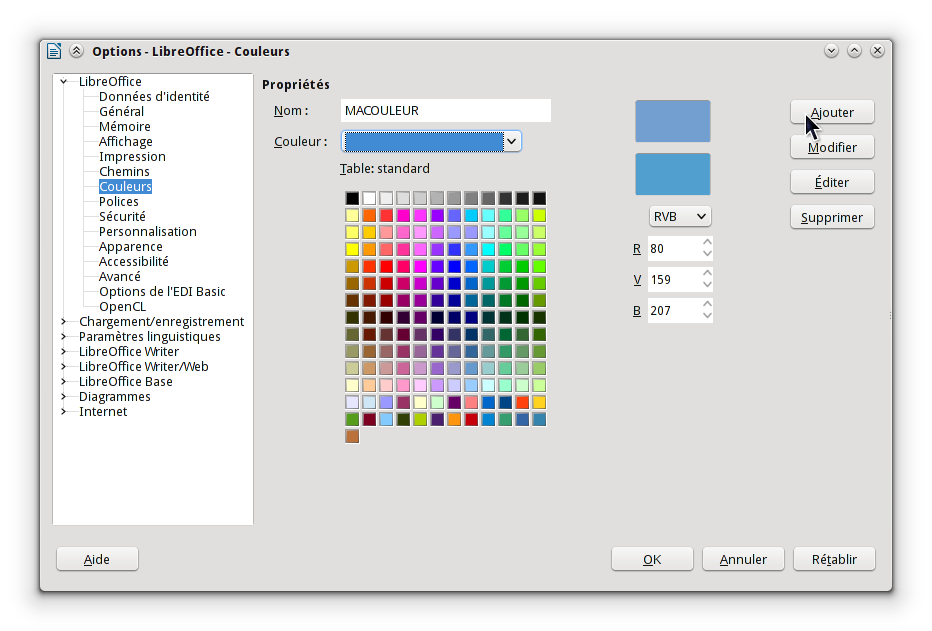Decrease the V value with the down arrow

tap(707, 285)
